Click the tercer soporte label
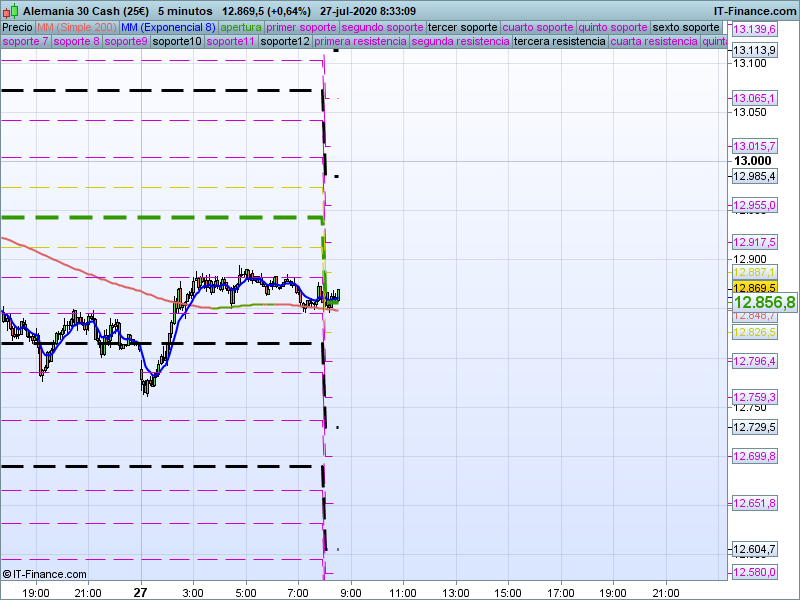This screenshot has width=800, height=600. 462,27
